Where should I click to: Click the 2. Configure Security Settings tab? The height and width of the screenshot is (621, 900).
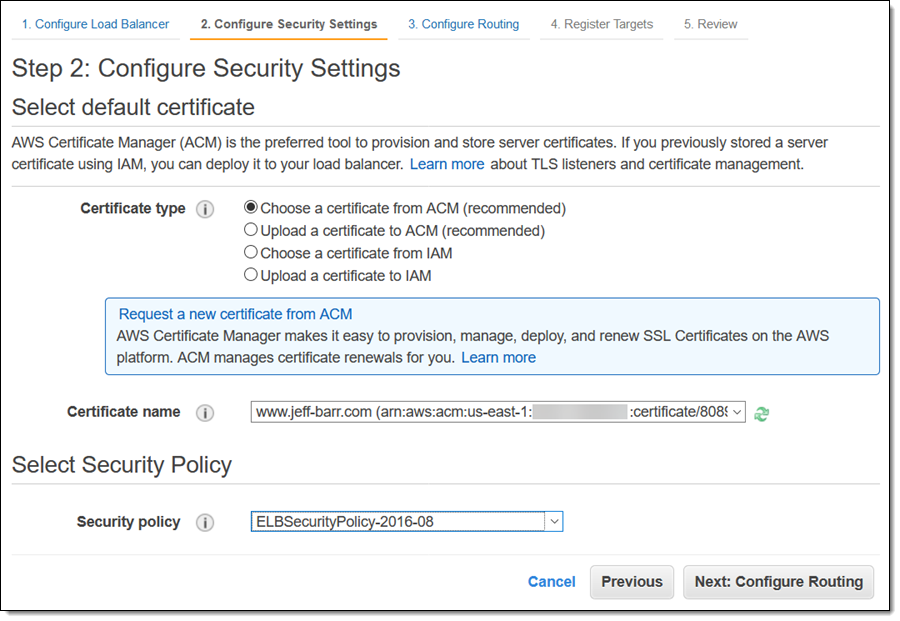(x=288, y=24)
